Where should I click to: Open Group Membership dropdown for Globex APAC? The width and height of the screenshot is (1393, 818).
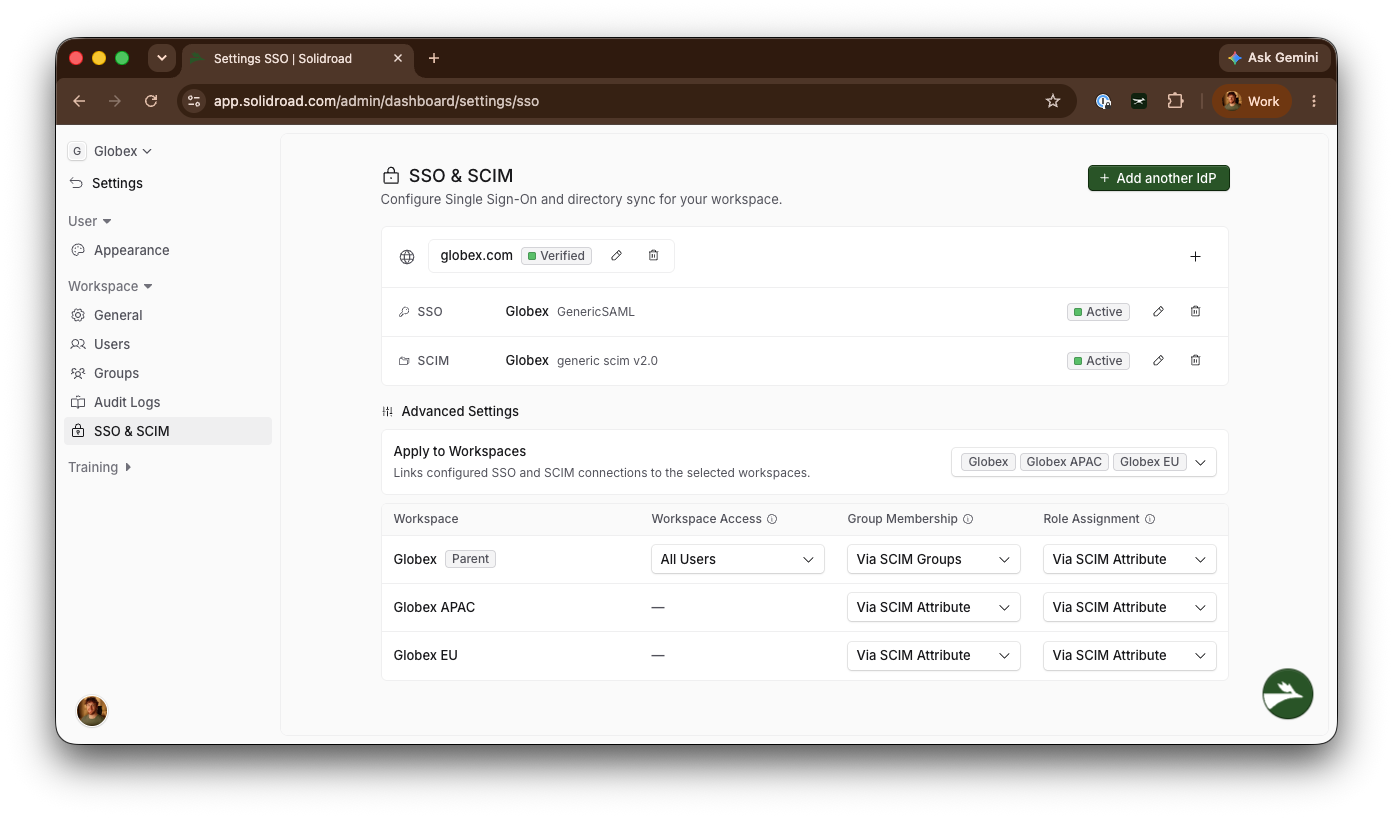(934, 607)
